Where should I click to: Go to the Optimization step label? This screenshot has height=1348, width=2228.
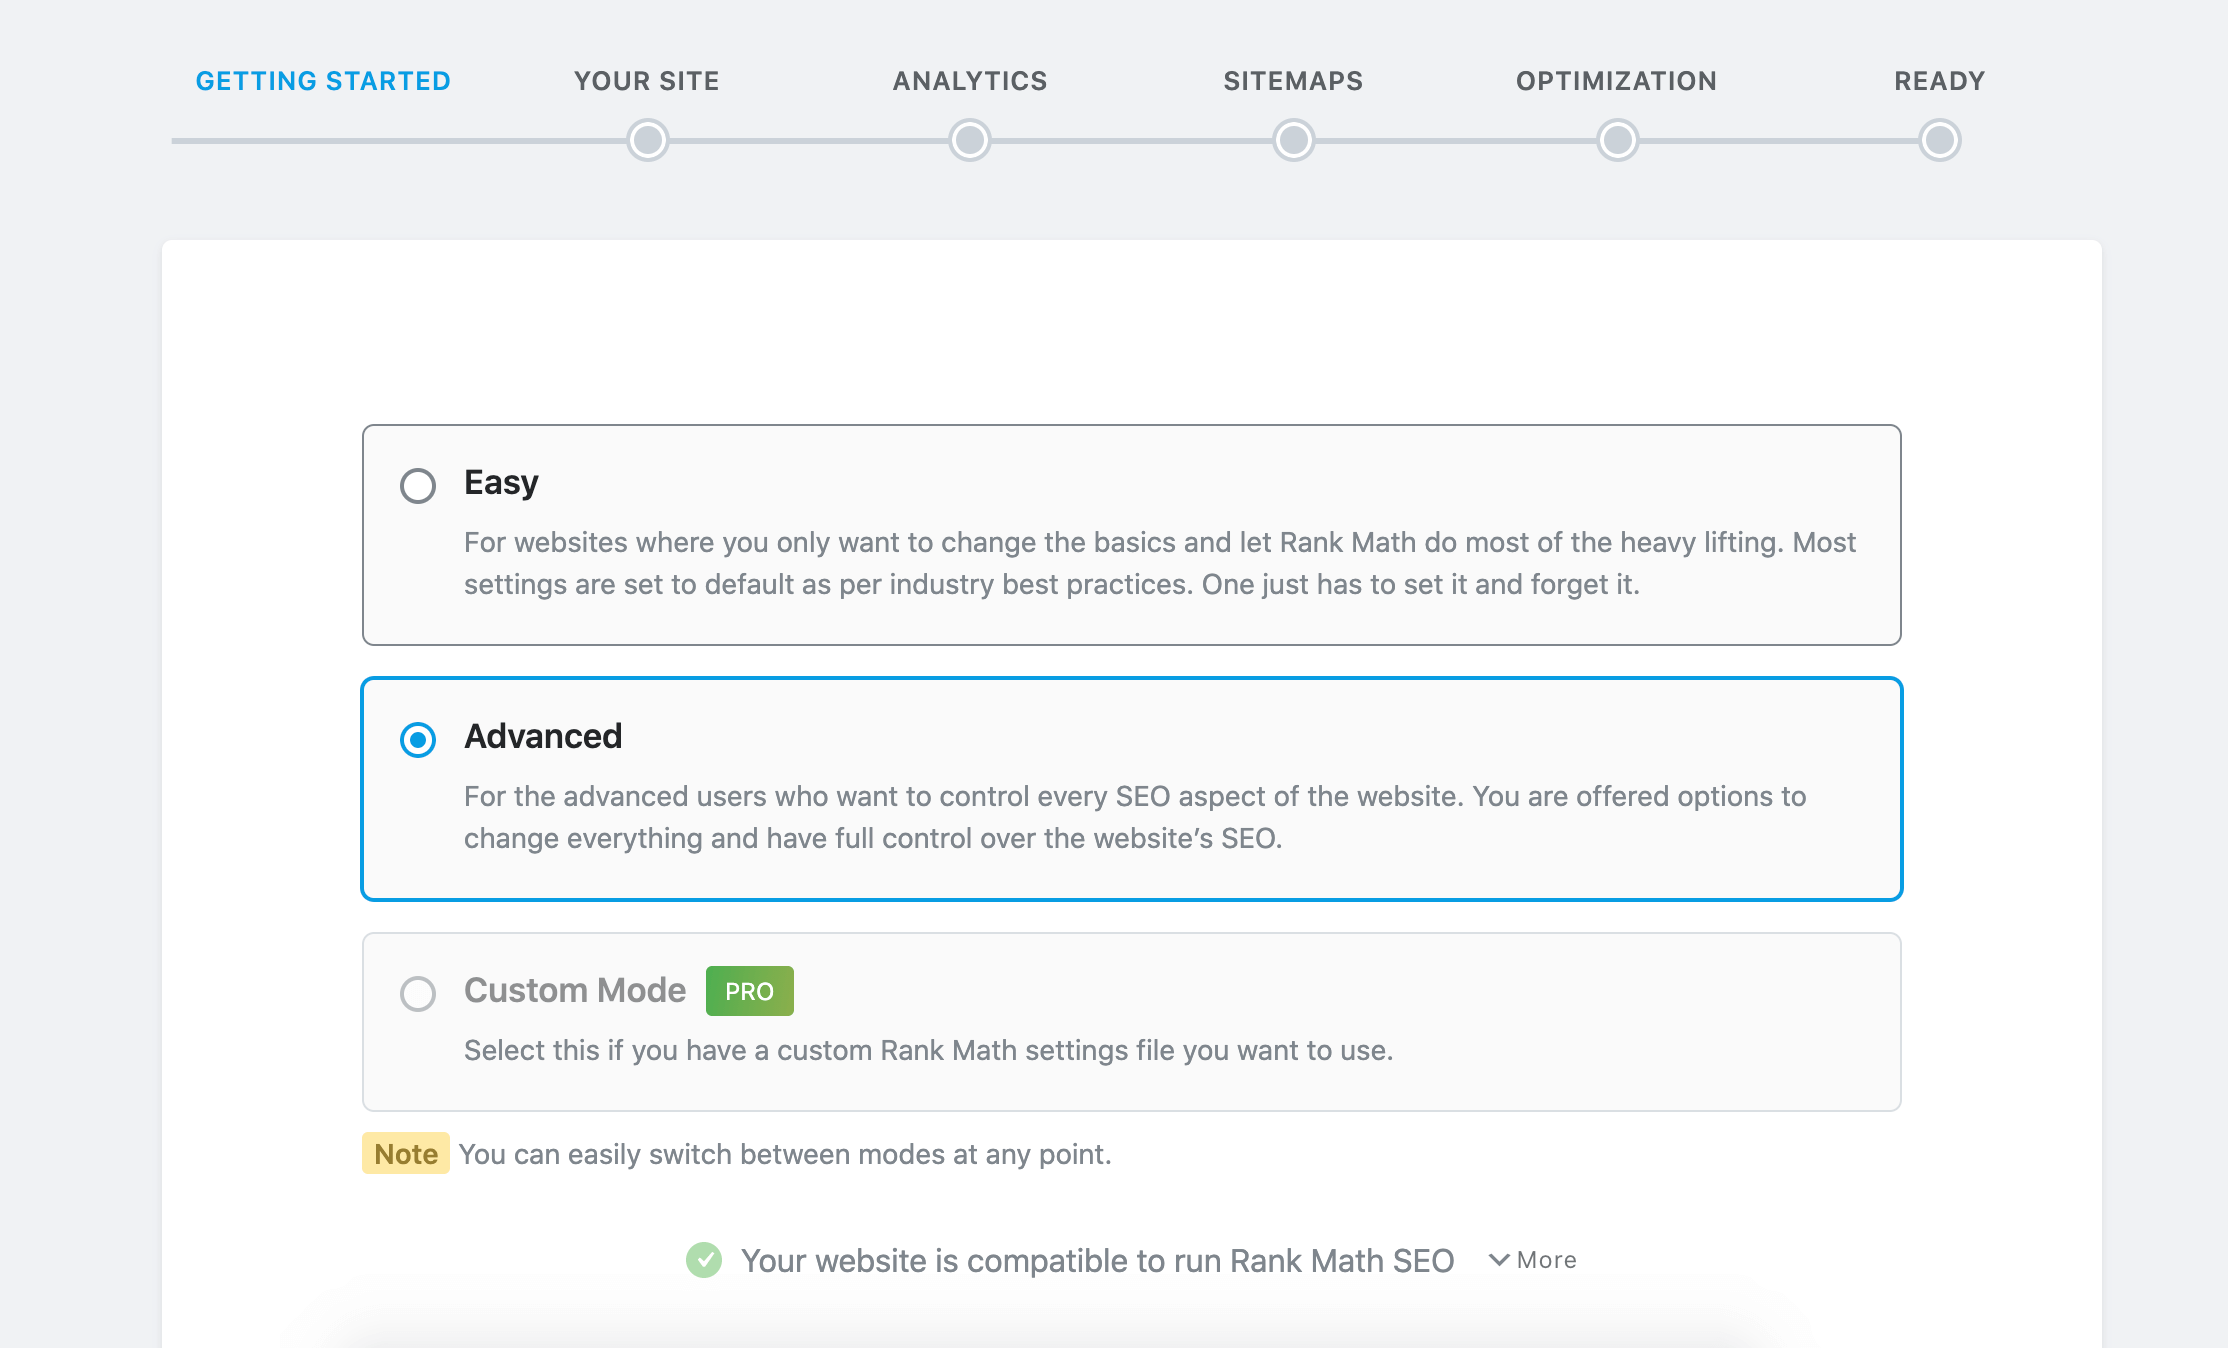[1617, 81]
